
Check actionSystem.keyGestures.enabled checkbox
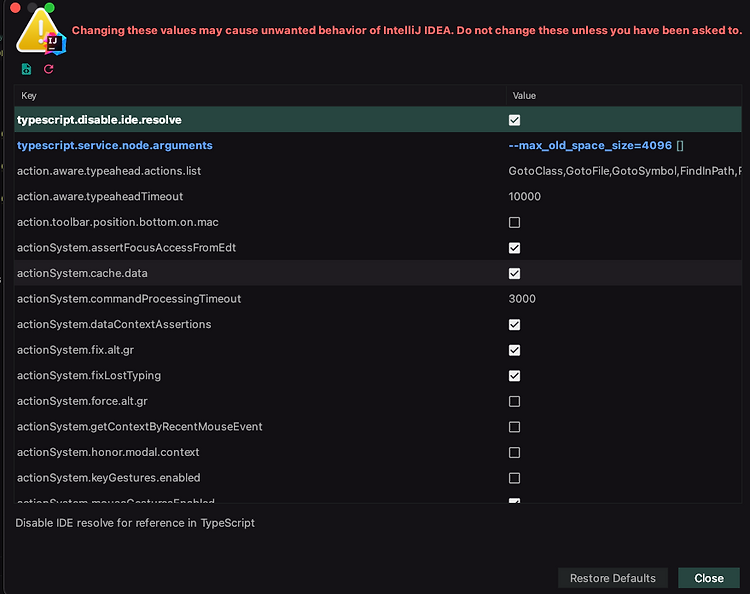pos(514,478)
